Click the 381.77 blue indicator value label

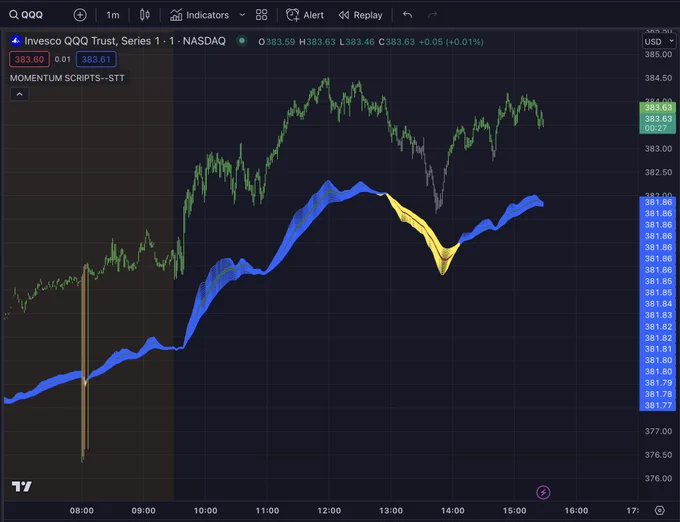tap(658, 405)
